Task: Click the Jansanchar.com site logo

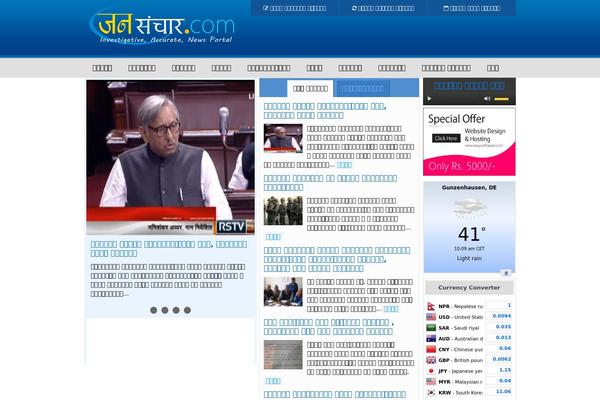Action: [x=161, y=27]
